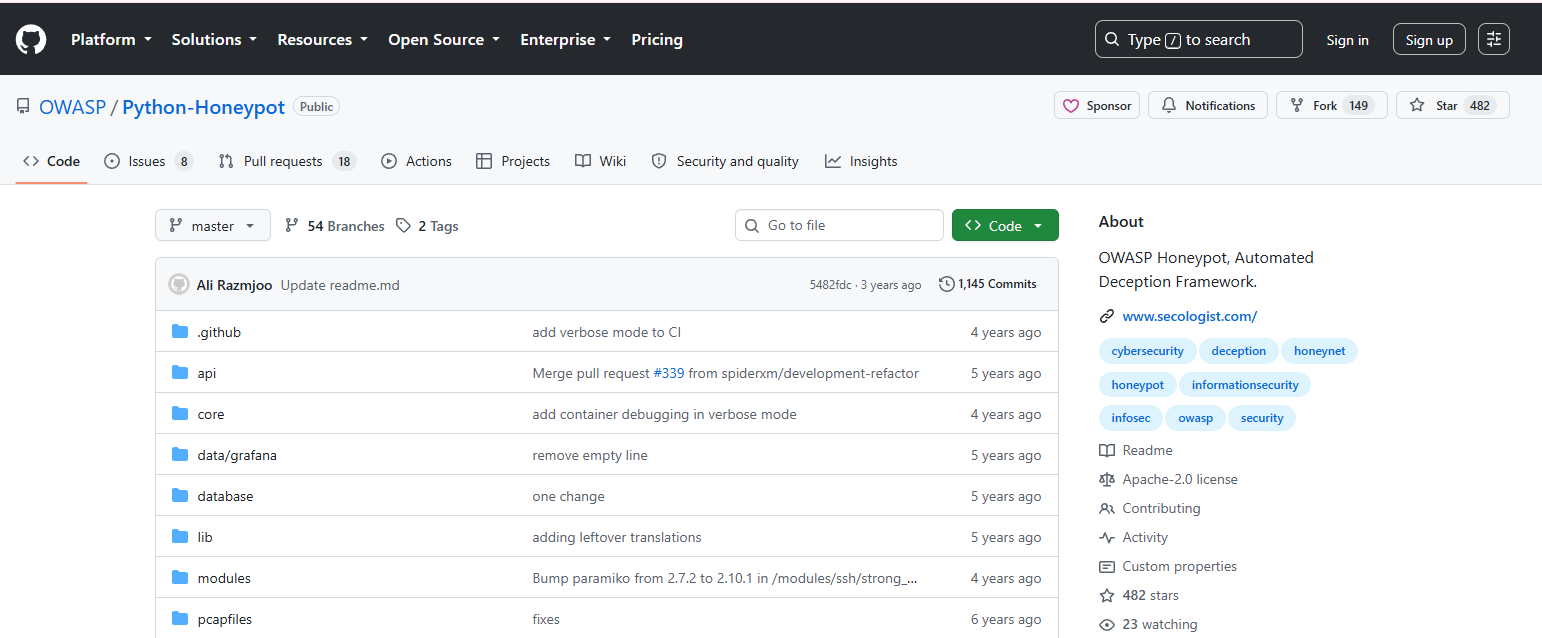
Task: Click the branch icon beside 54 Branches
Action: tap(292, 226)
